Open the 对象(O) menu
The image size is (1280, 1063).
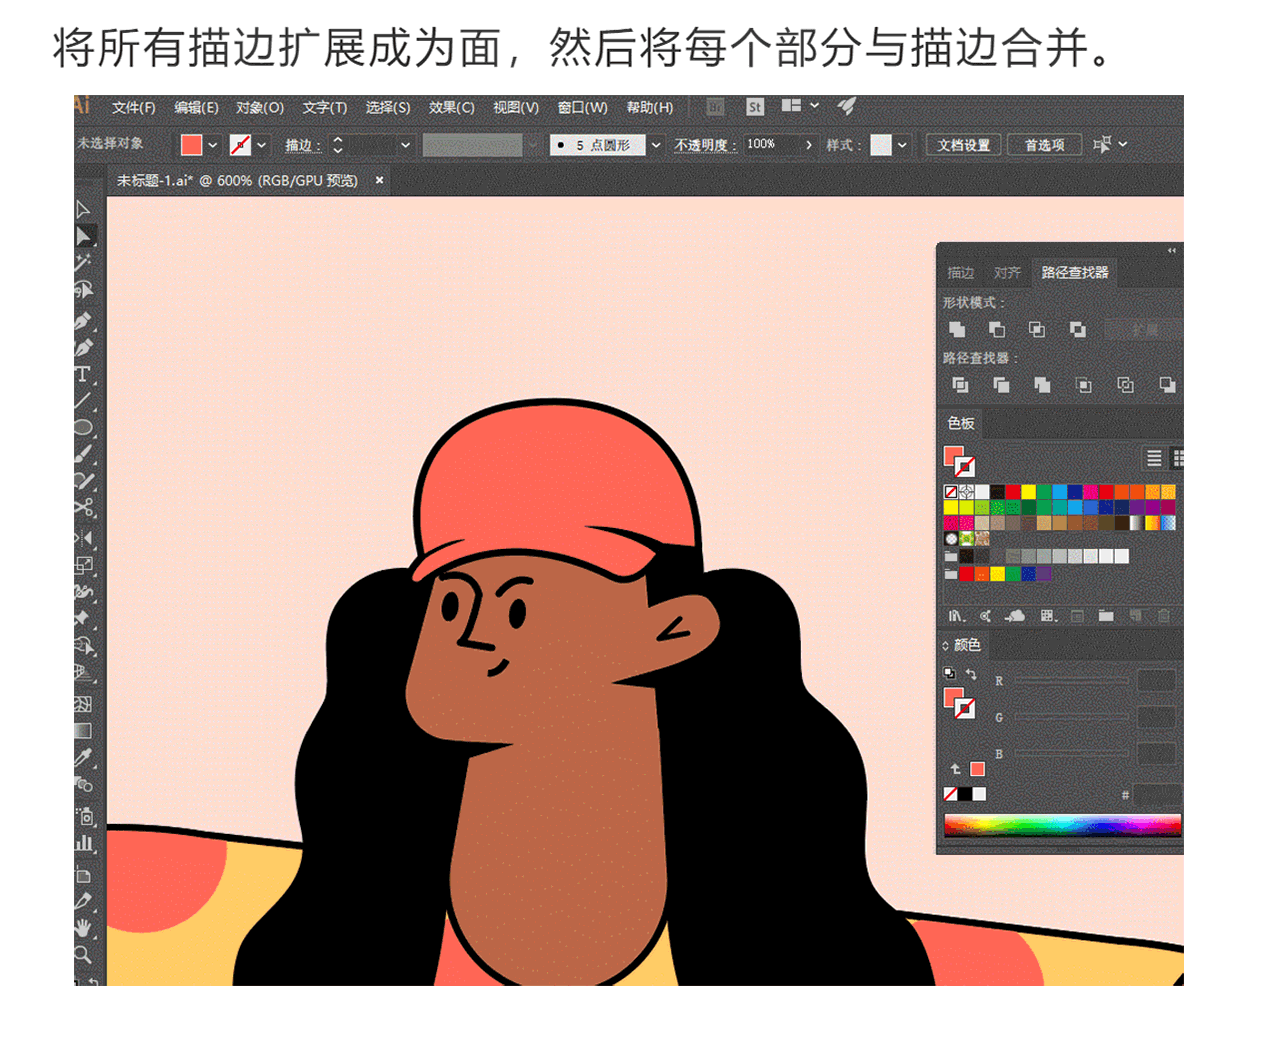[260, 107]
